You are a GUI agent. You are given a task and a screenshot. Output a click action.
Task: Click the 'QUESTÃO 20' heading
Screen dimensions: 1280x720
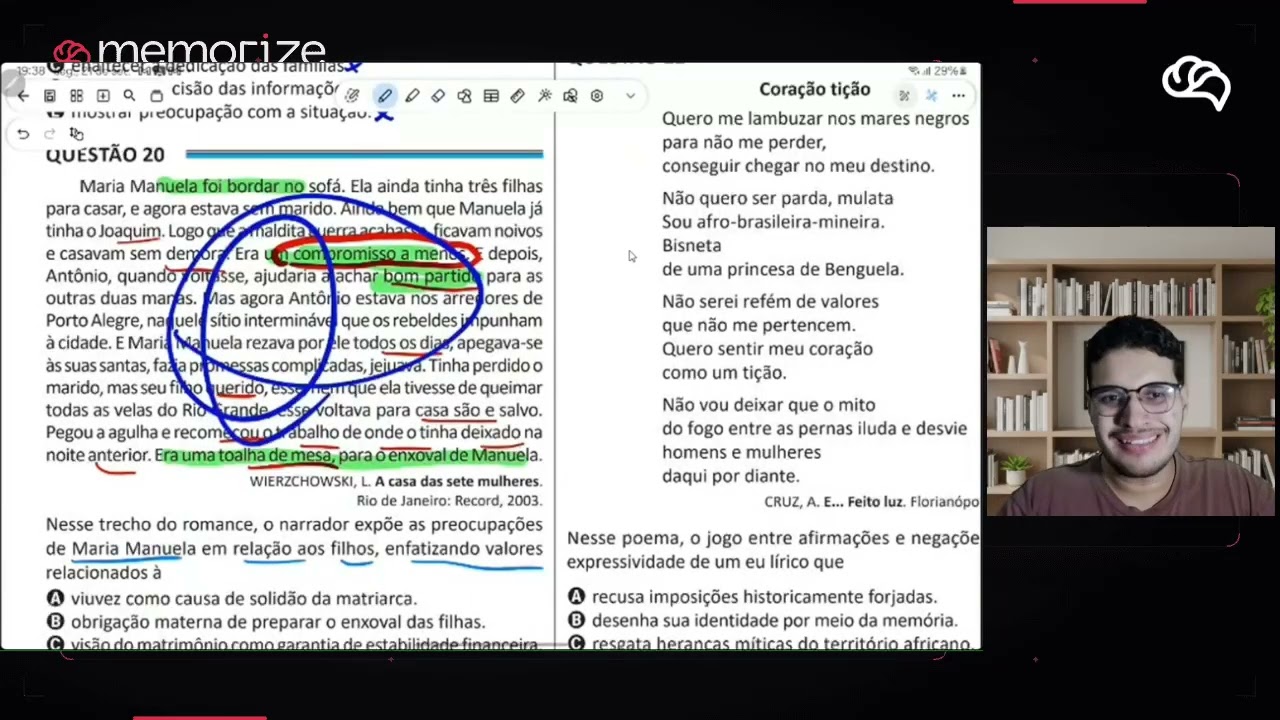(x=105, y=154)
